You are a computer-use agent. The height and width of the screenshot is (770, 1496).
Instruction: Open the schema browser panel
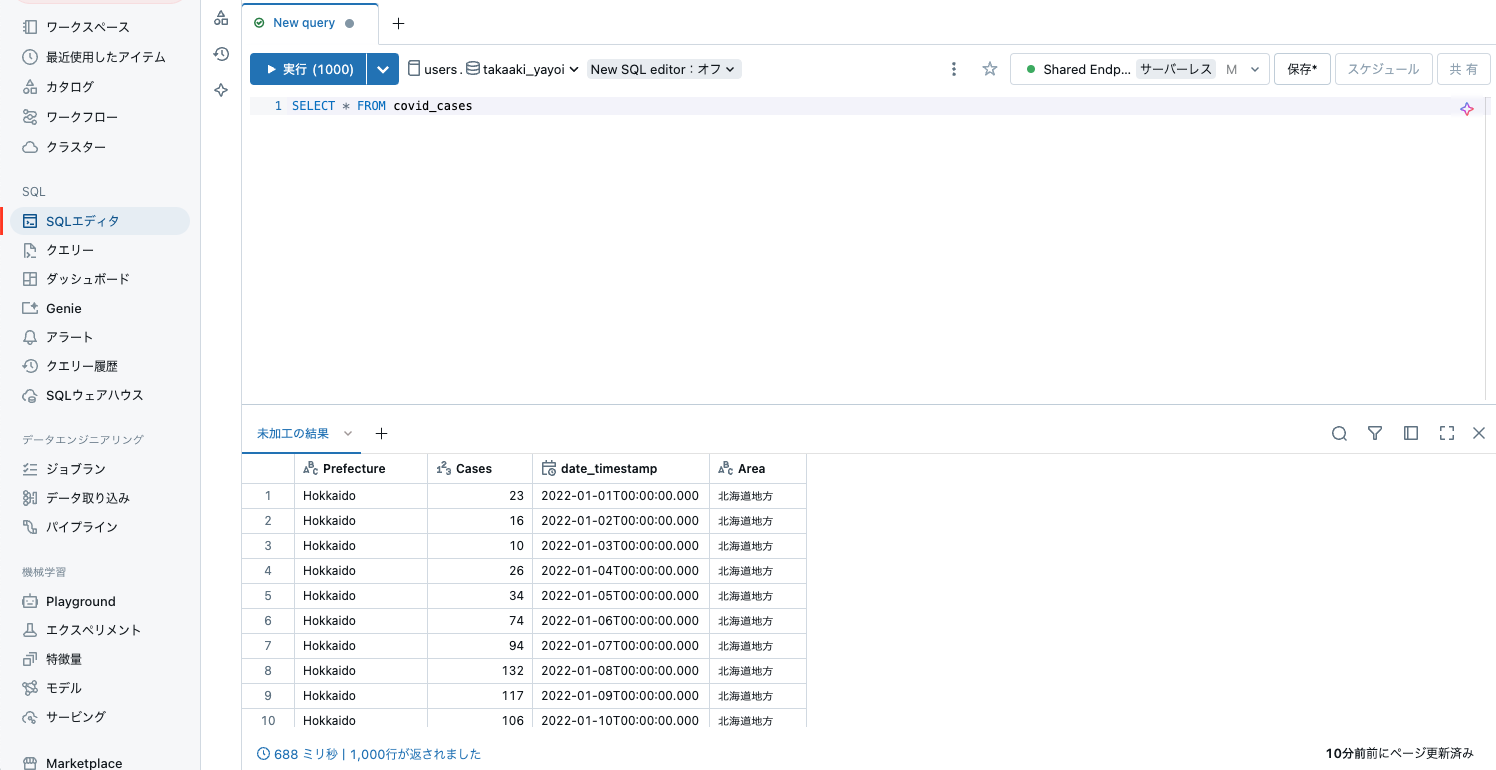(x=221, y=17)
